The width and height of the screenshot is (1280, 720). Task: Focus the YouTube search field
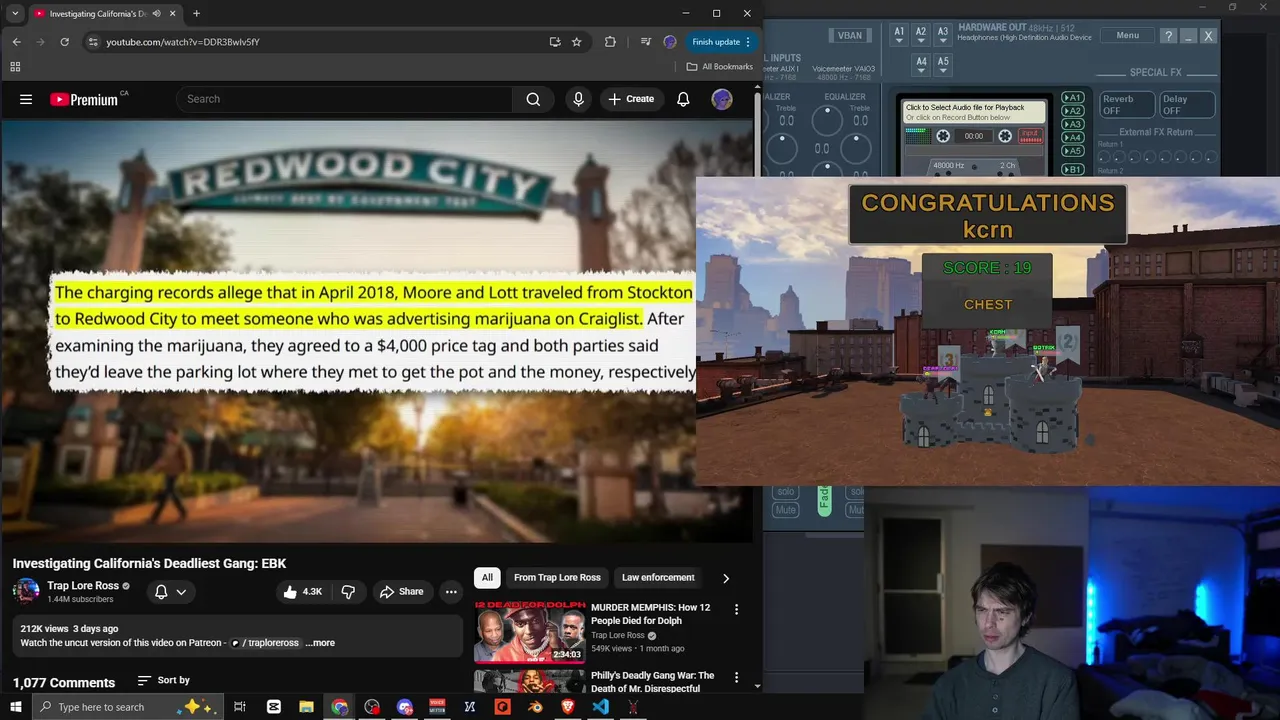[345, 99]
